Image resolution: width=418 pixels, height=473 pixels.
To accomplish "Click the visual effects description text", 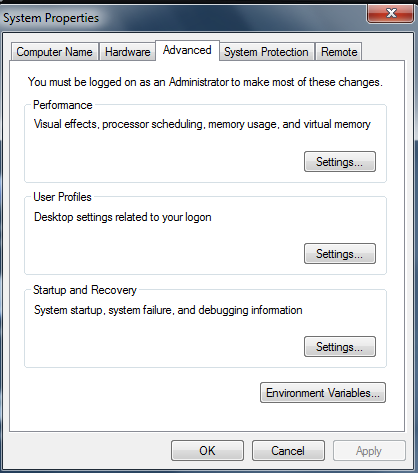I will [202, 124].
